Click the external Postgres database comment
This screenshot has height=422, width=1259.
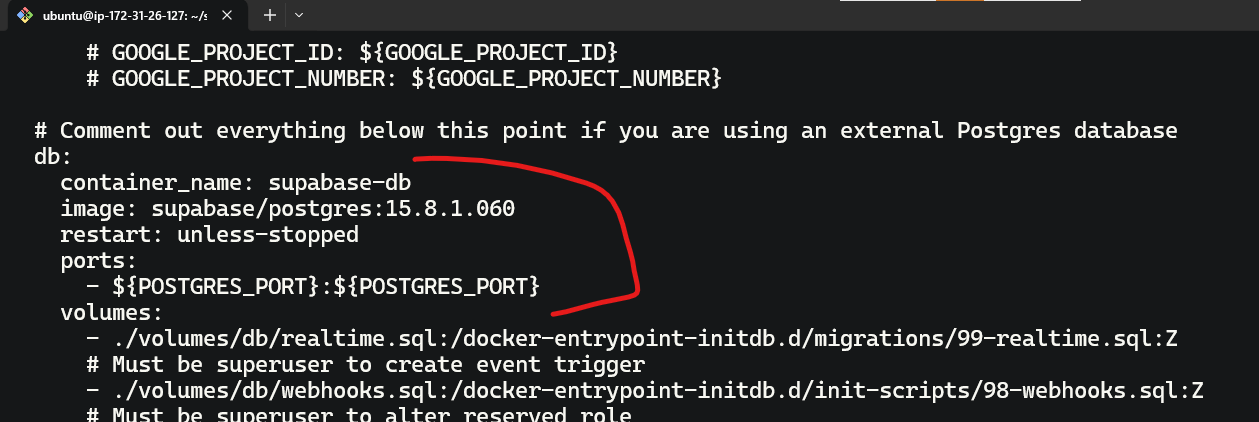606,131
